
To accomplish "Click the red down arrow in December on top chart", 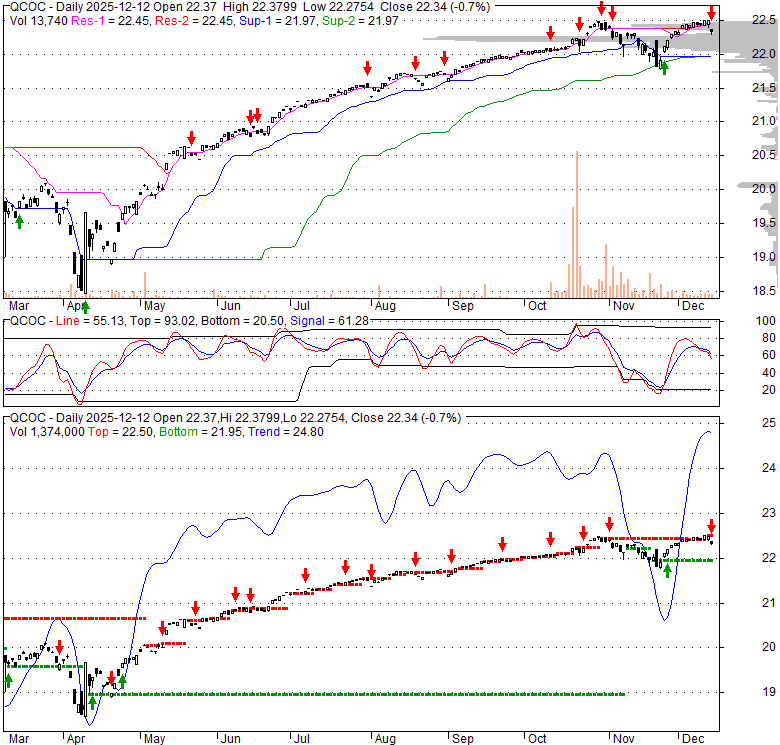I will [712, 13].
